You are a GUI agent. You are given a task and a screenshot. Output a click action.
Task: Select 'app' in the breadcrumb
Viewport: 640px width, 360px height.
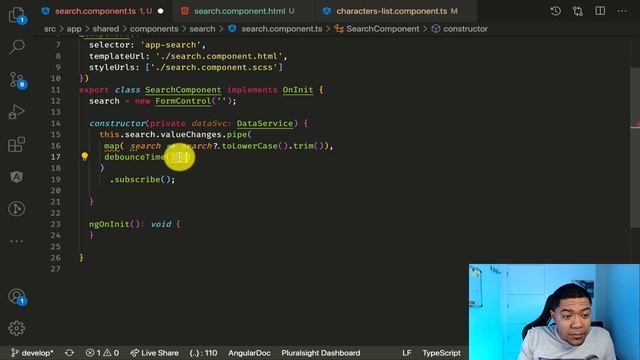[x=74, y=29]
